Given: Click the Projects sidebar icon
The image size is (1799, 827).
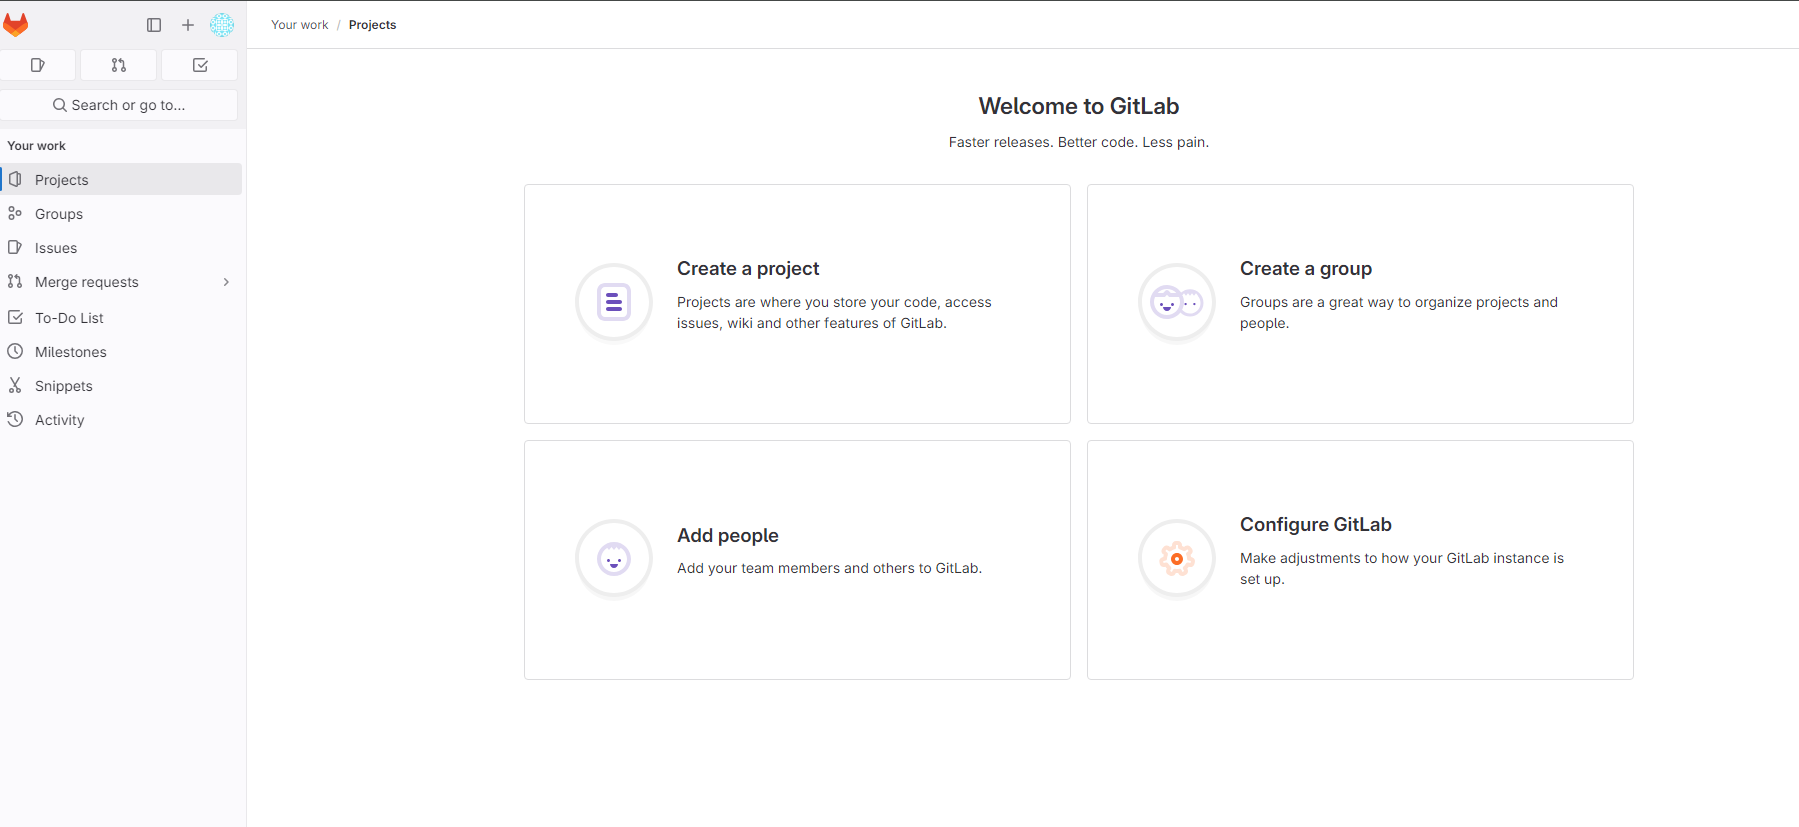Looking at the screenshot, I should pyautogui.click(x=15, y=179).
